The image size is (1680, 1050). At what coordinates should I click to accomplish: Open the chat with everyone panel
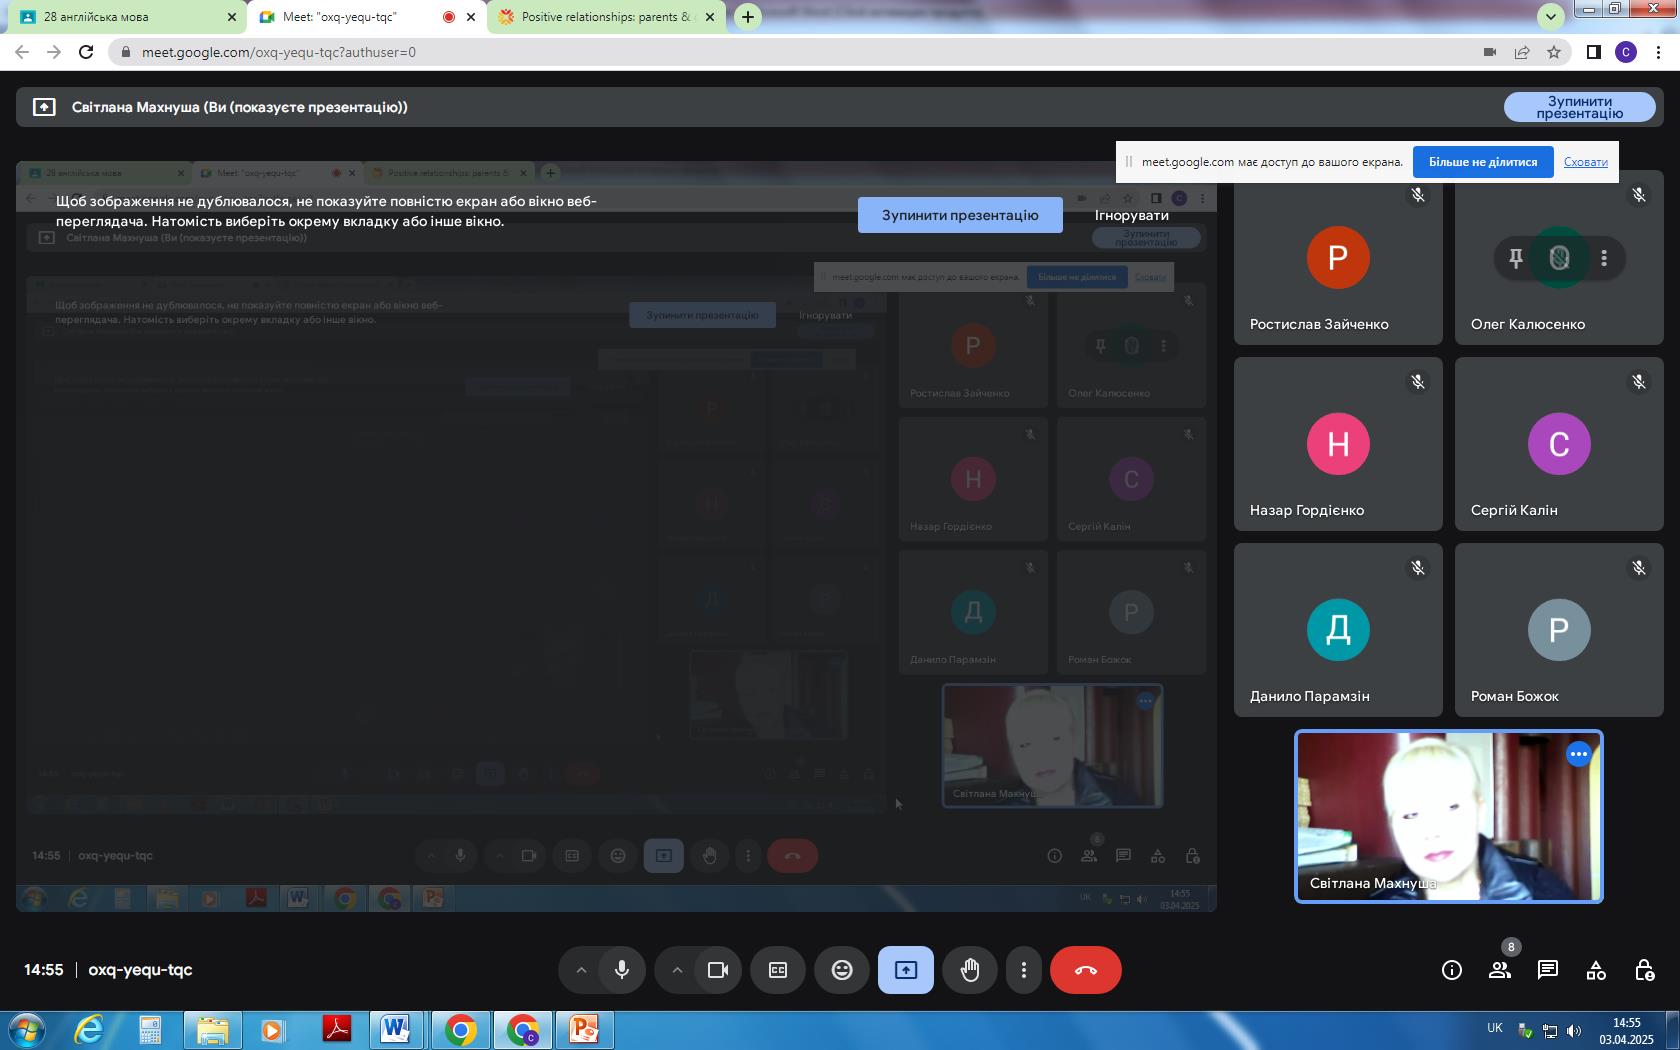point(1547,970)
